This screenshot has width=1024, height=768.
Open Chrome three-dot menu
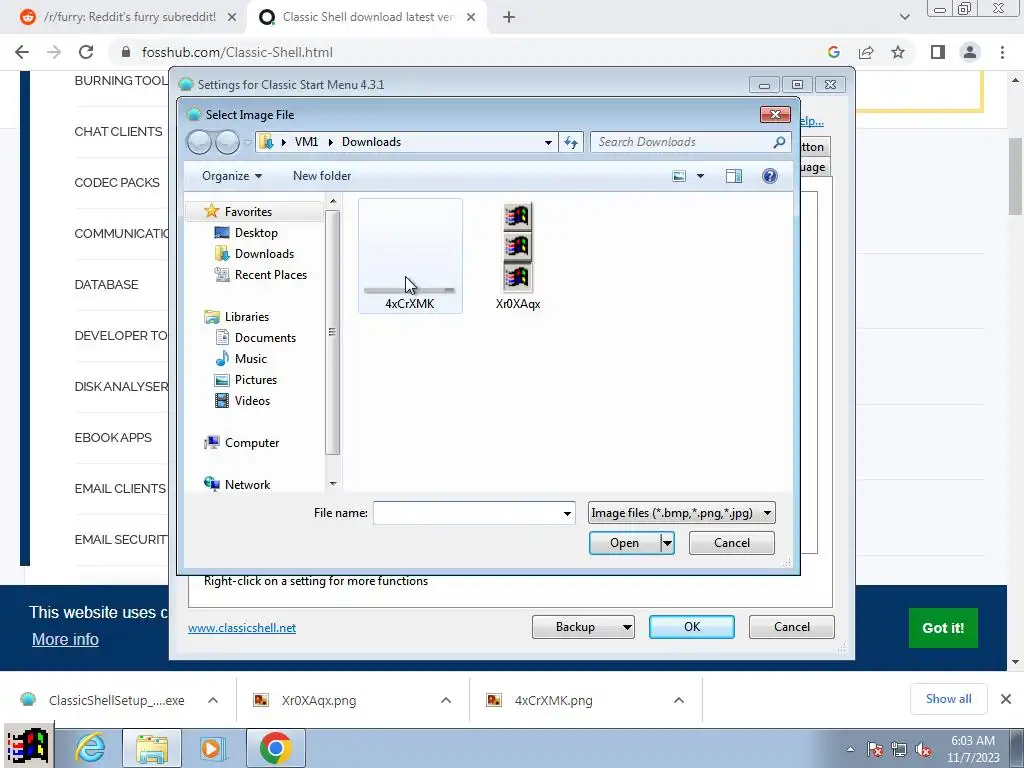pyautogui.click(x=1002, y=52)
